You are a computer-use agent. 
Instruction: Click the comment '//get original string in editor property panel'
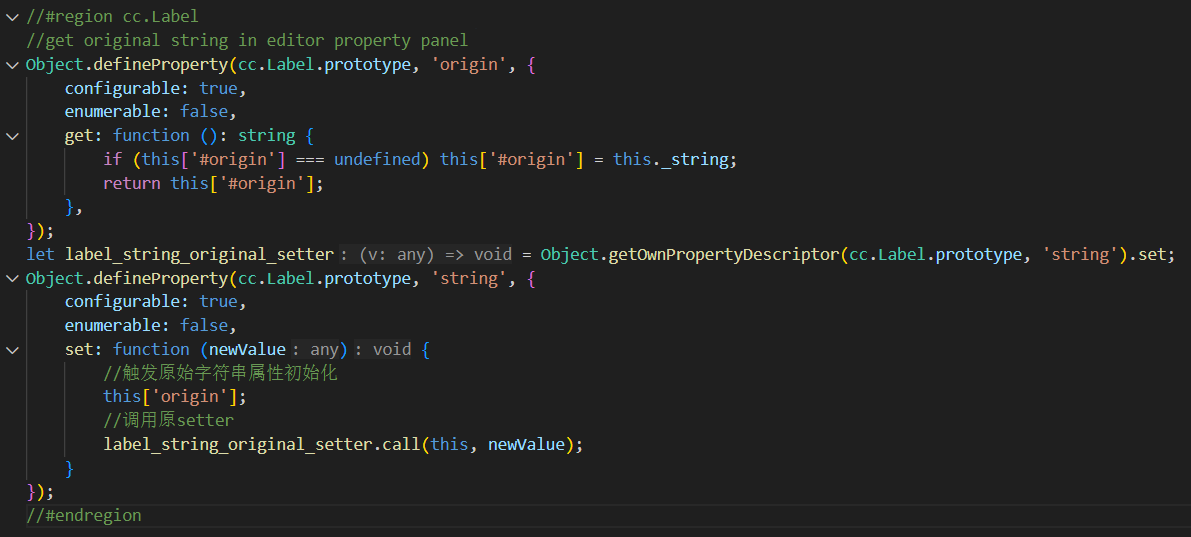point(247,40)
